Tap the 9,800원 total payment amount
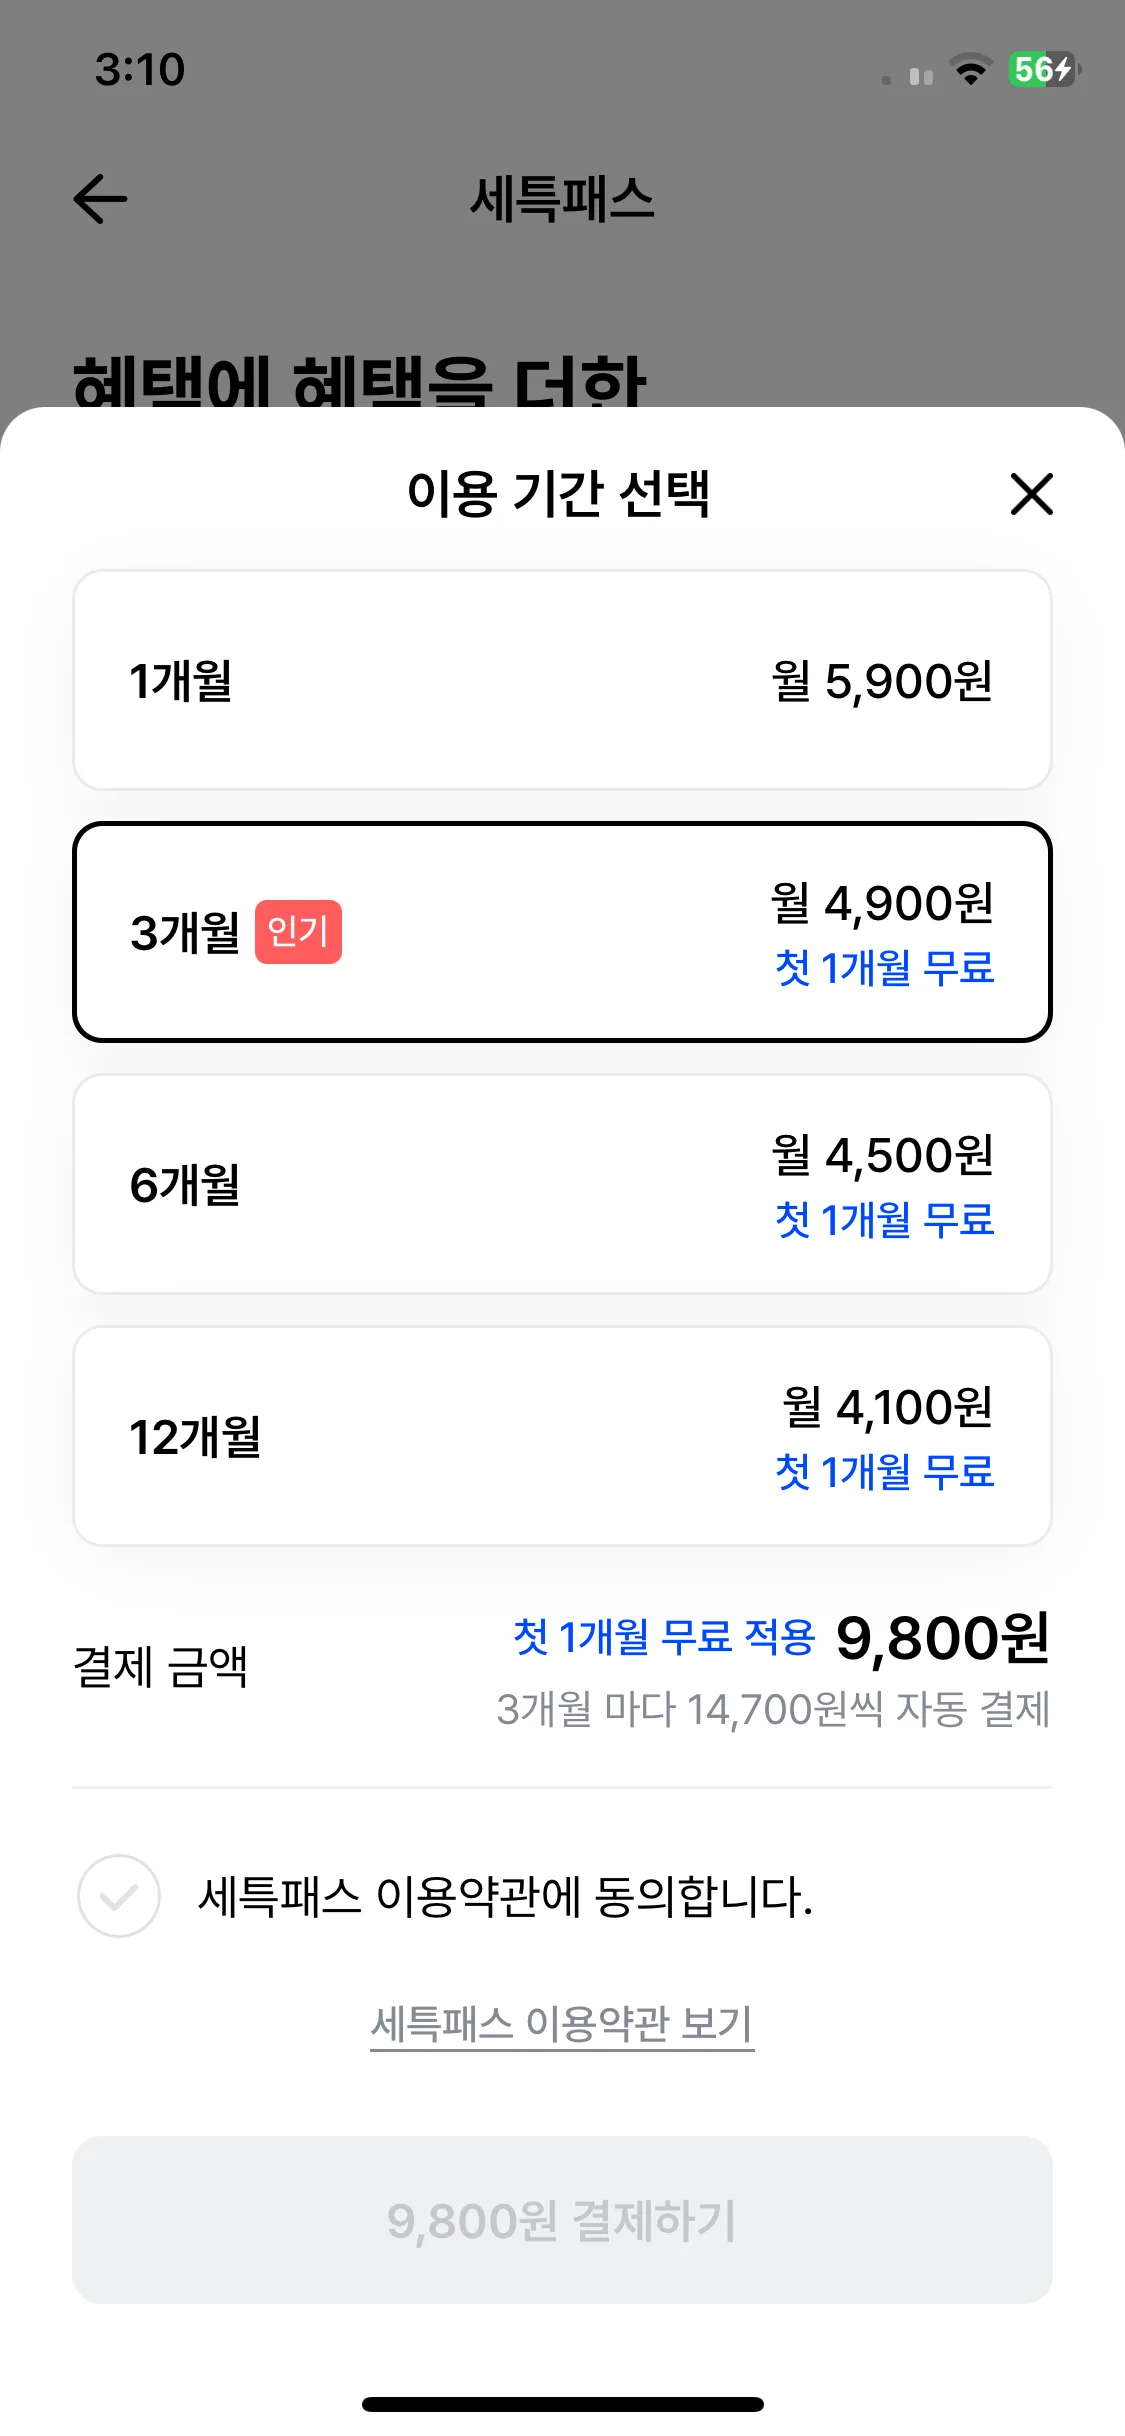The image size is (1125, 2436). pos(942,1638)
